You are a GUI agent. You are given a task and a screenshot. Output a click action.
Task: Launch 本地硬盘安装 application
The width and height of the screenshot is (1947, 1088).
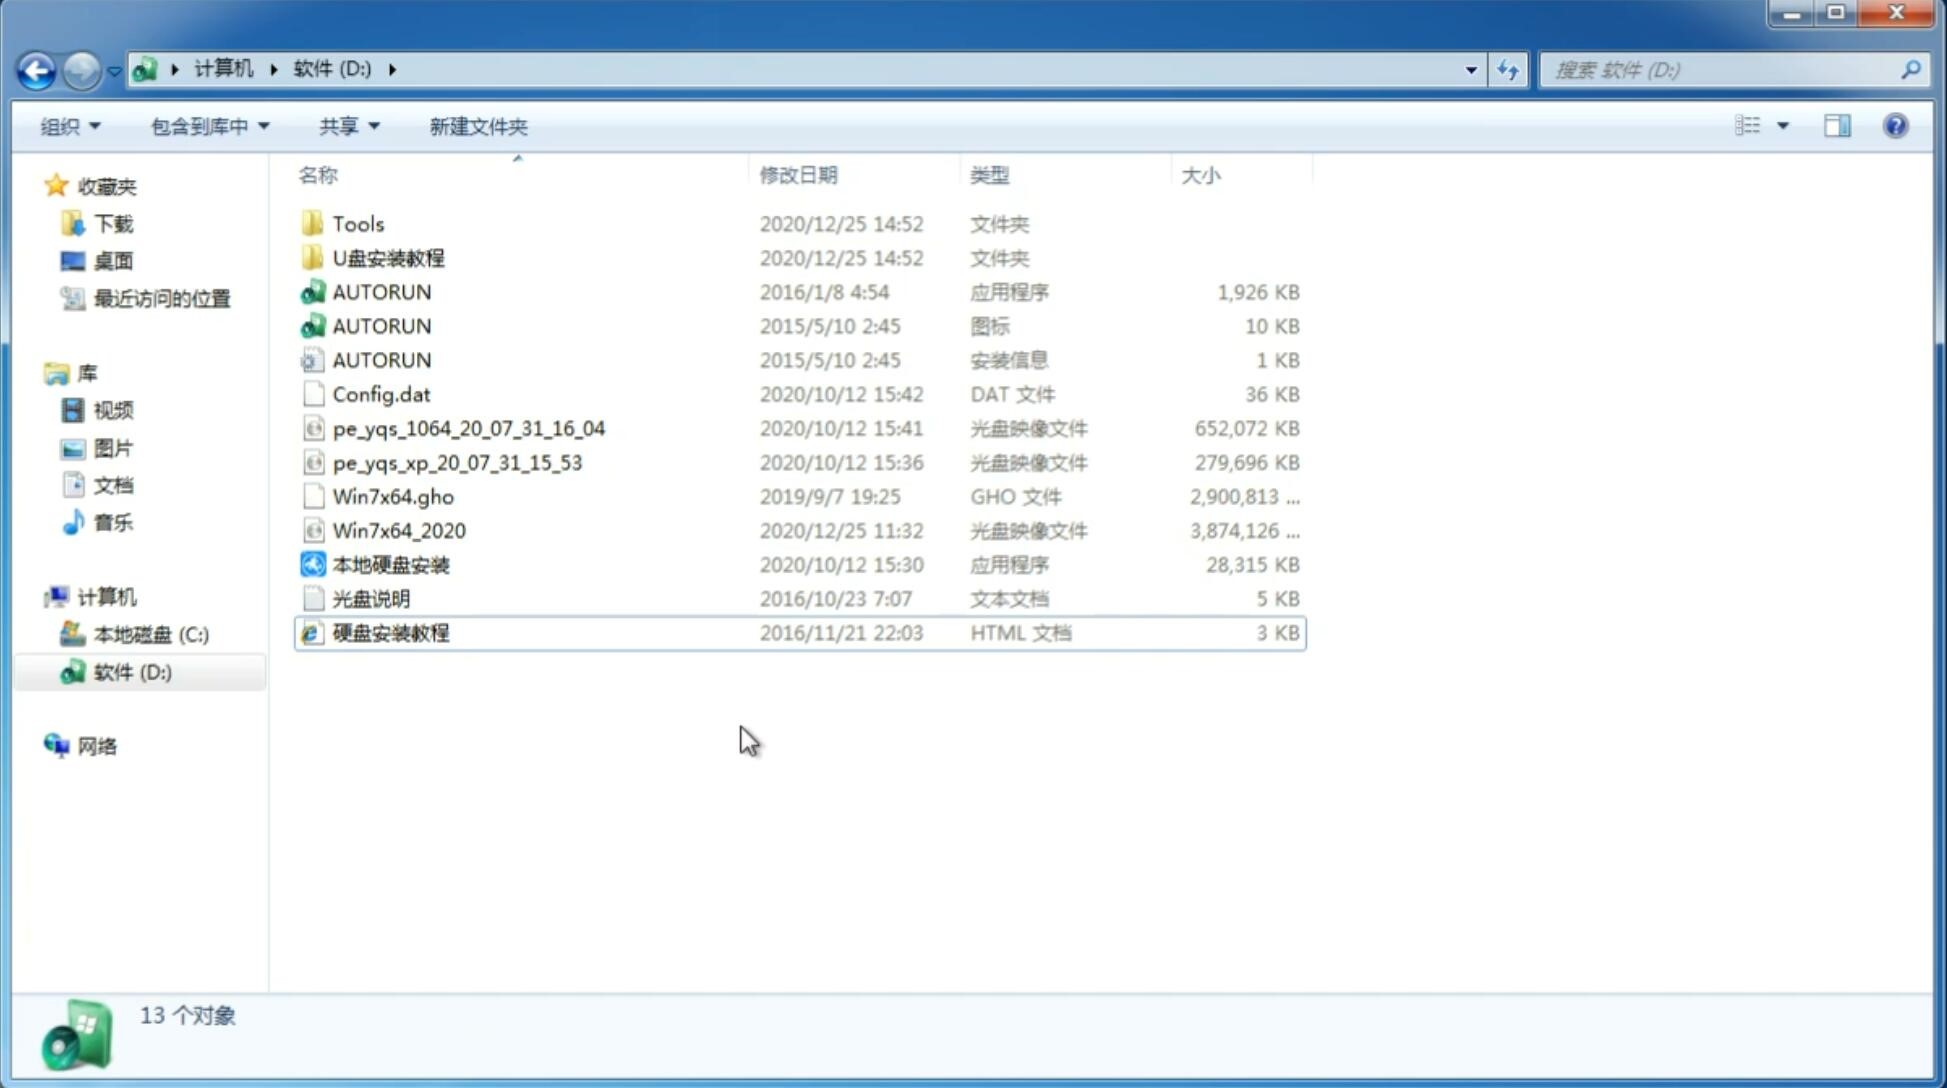[390, 564]
